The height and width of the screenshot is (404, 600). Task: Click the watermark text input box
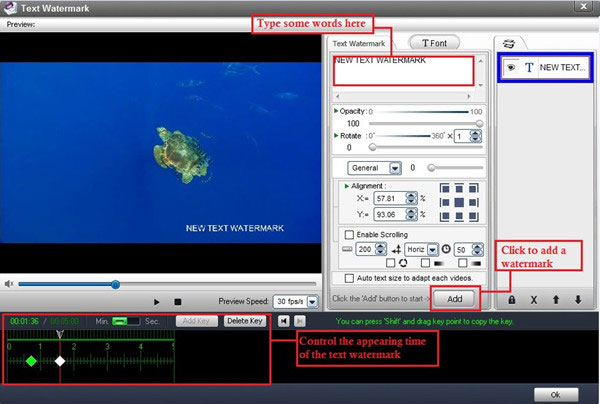(x=403, y=72)
